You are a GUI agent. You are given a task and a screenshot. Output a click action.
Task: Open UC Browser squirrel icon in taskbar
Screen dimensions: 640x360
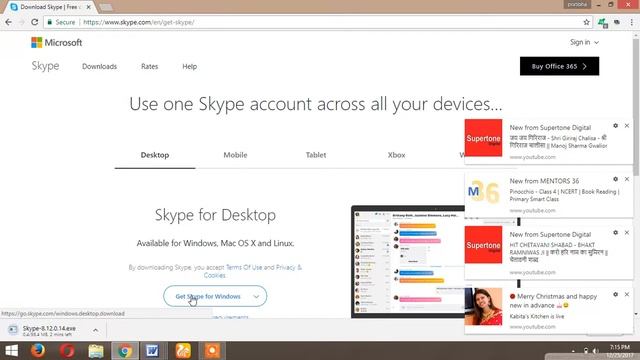point(183,351)
